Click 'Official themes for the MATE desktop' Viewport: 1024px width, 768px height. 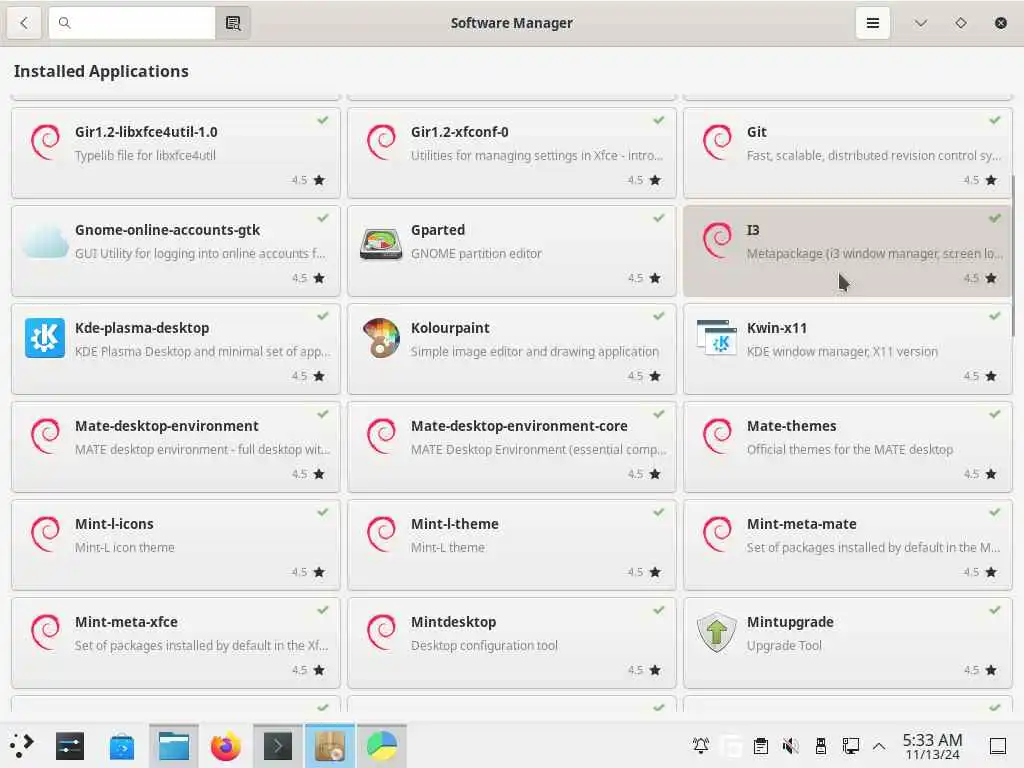tap(850, 449)
